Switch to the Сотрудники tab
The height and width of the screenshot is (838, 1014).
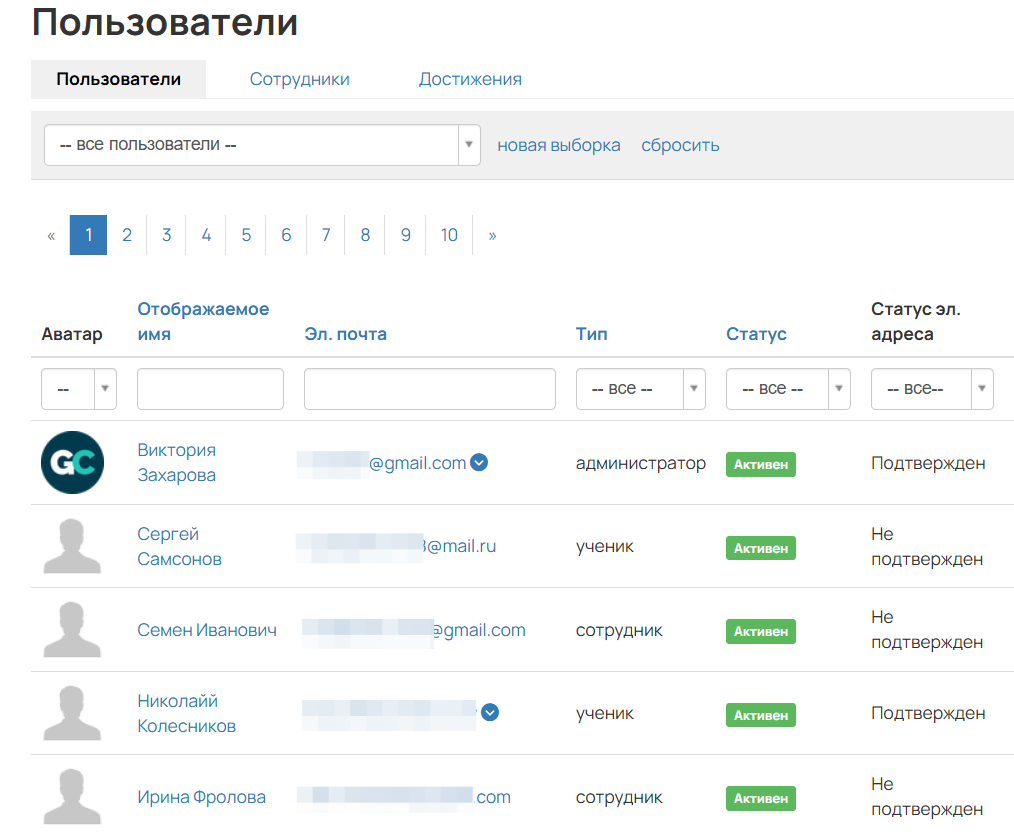[x=299, y=77]
